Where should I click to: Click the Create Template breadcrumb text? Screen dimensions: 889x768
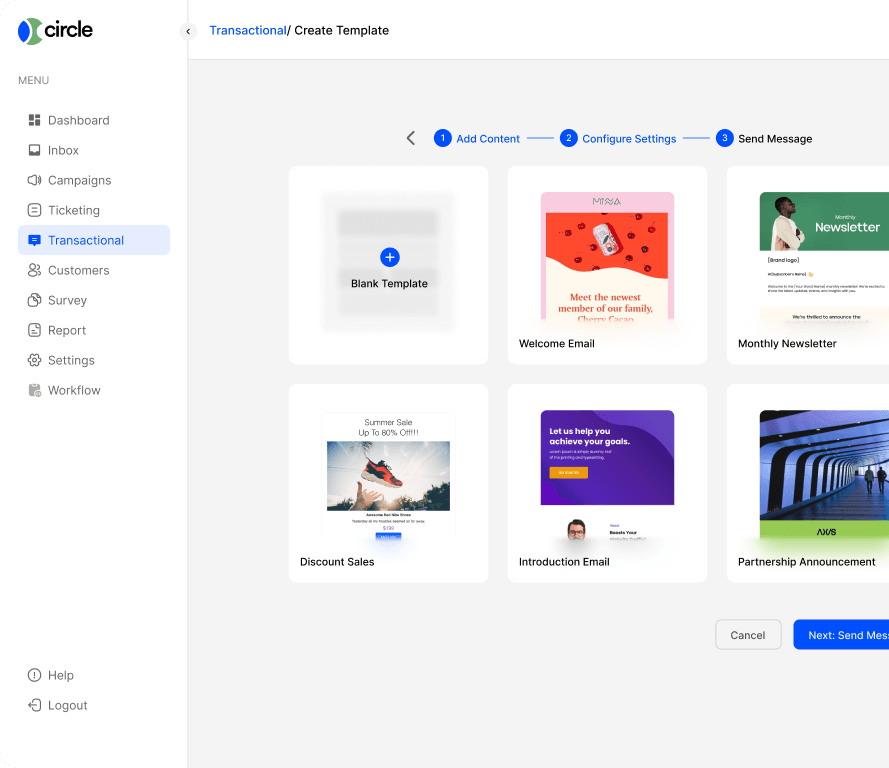point(341,31)
